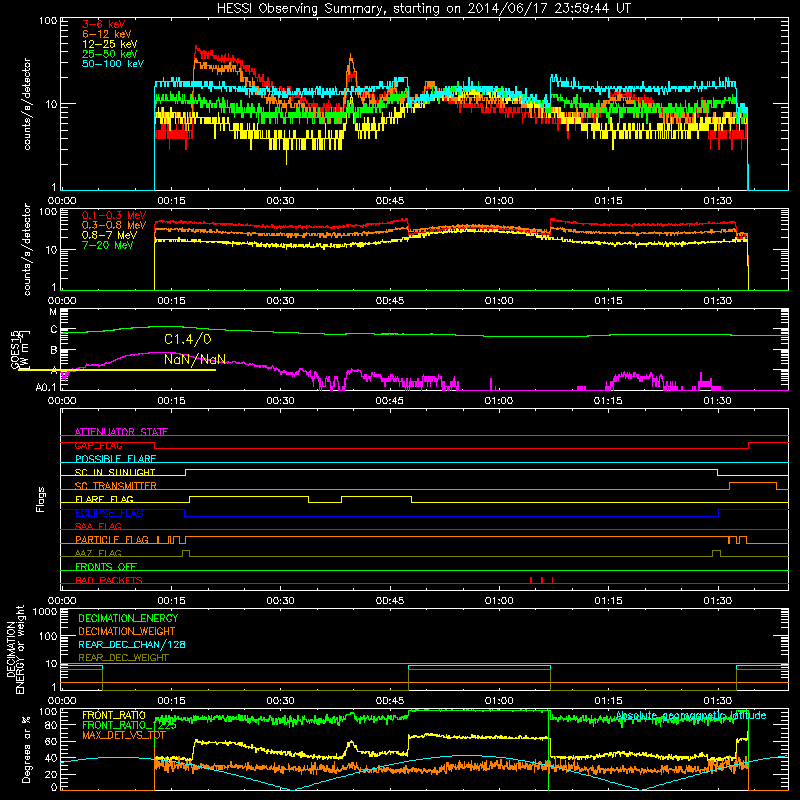The width and height of the screenshot is (800, 800).
Task: Click the vertical Flags axis title
Action: coord(41,499)
